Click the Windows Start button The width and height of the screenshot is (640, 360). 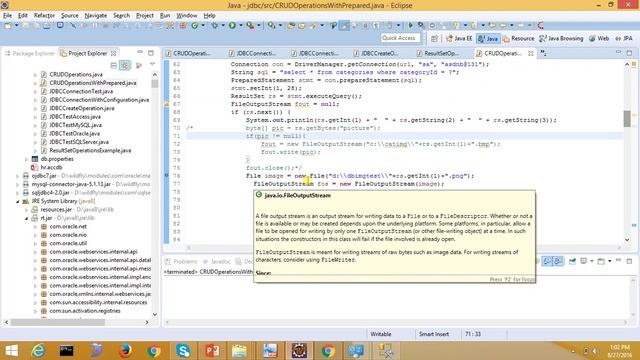pos(11,351)
